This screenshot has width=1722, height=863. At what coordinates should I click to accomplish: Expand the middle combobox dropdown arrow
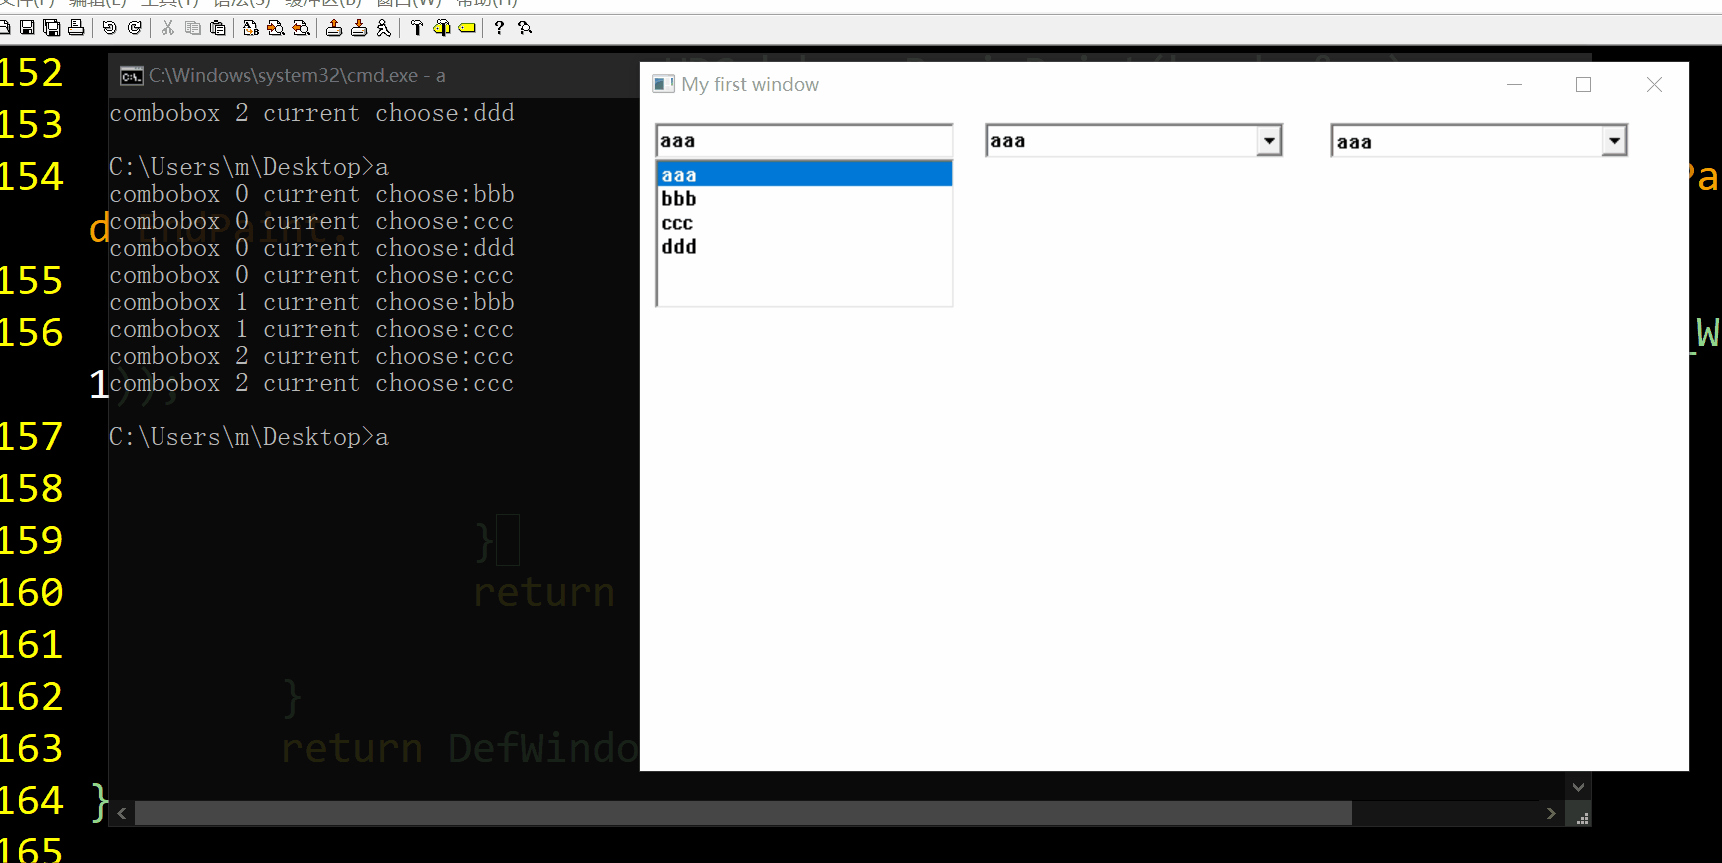(x=1269, y=141)
